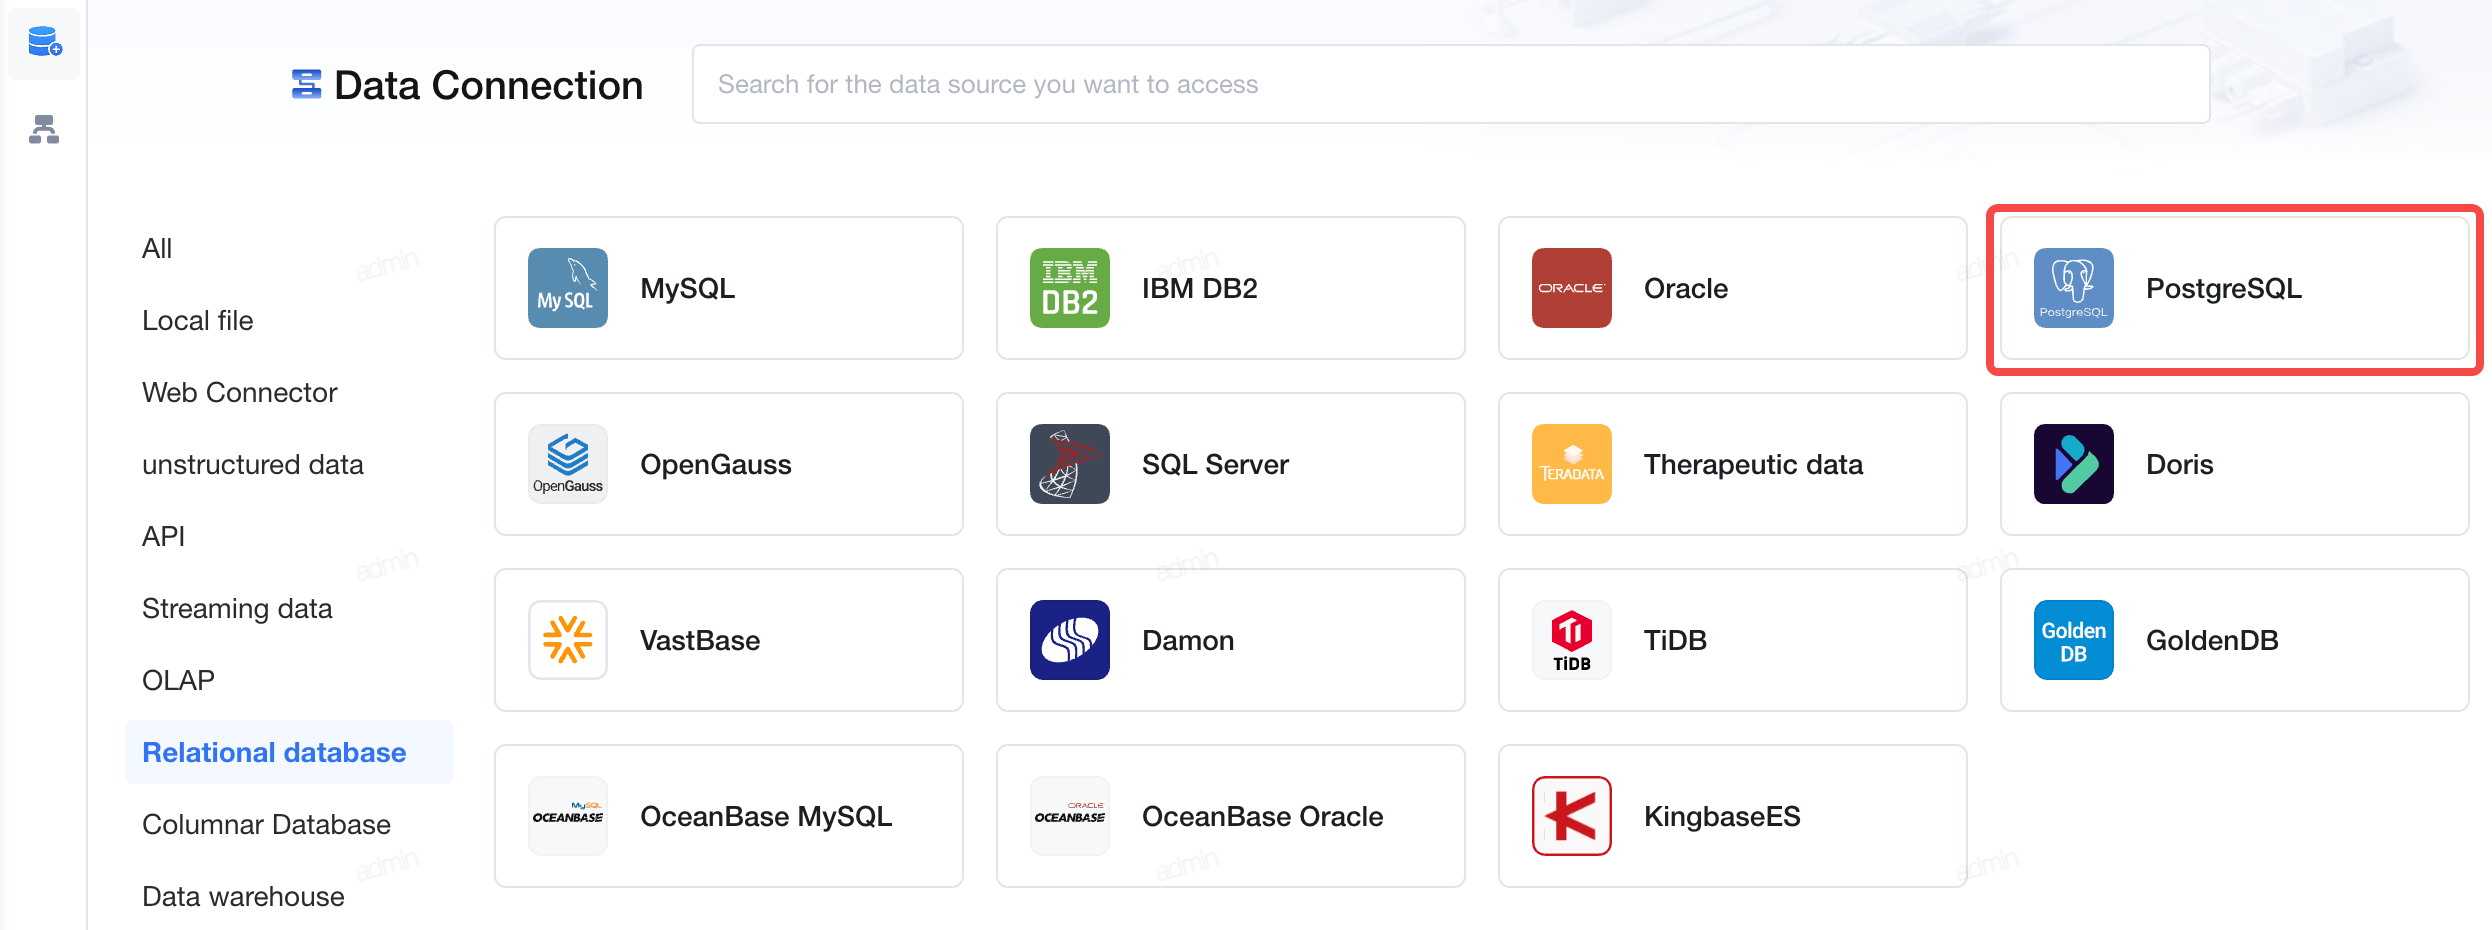2492x930 pixels.
Task: Switch to Columnar Database category
Action: pos(266,824)
